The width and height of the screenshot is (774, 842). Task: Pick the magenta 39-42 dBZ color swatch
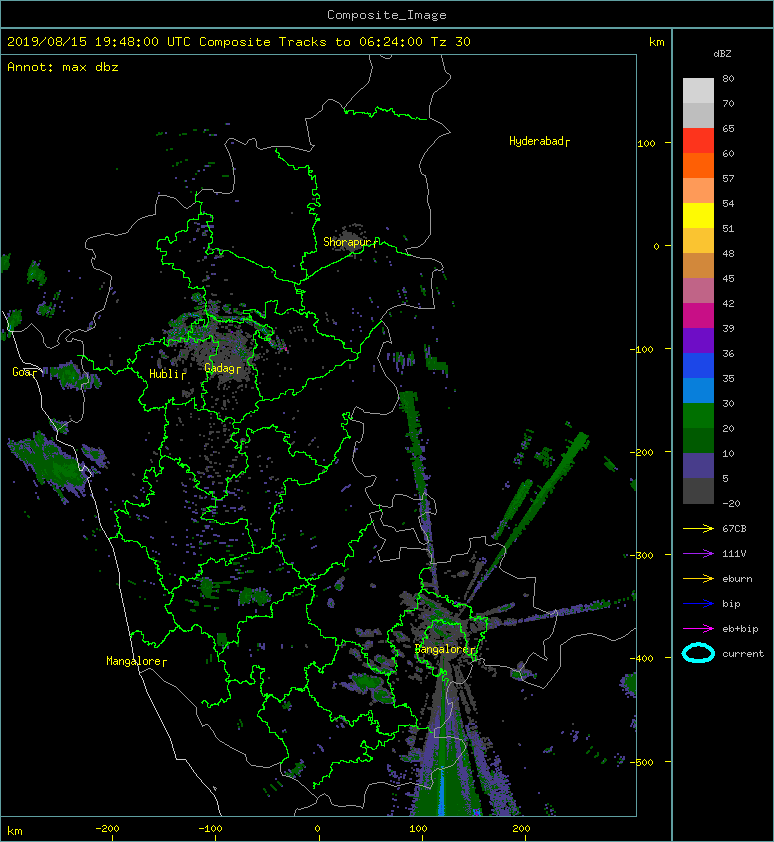point(698,316)
